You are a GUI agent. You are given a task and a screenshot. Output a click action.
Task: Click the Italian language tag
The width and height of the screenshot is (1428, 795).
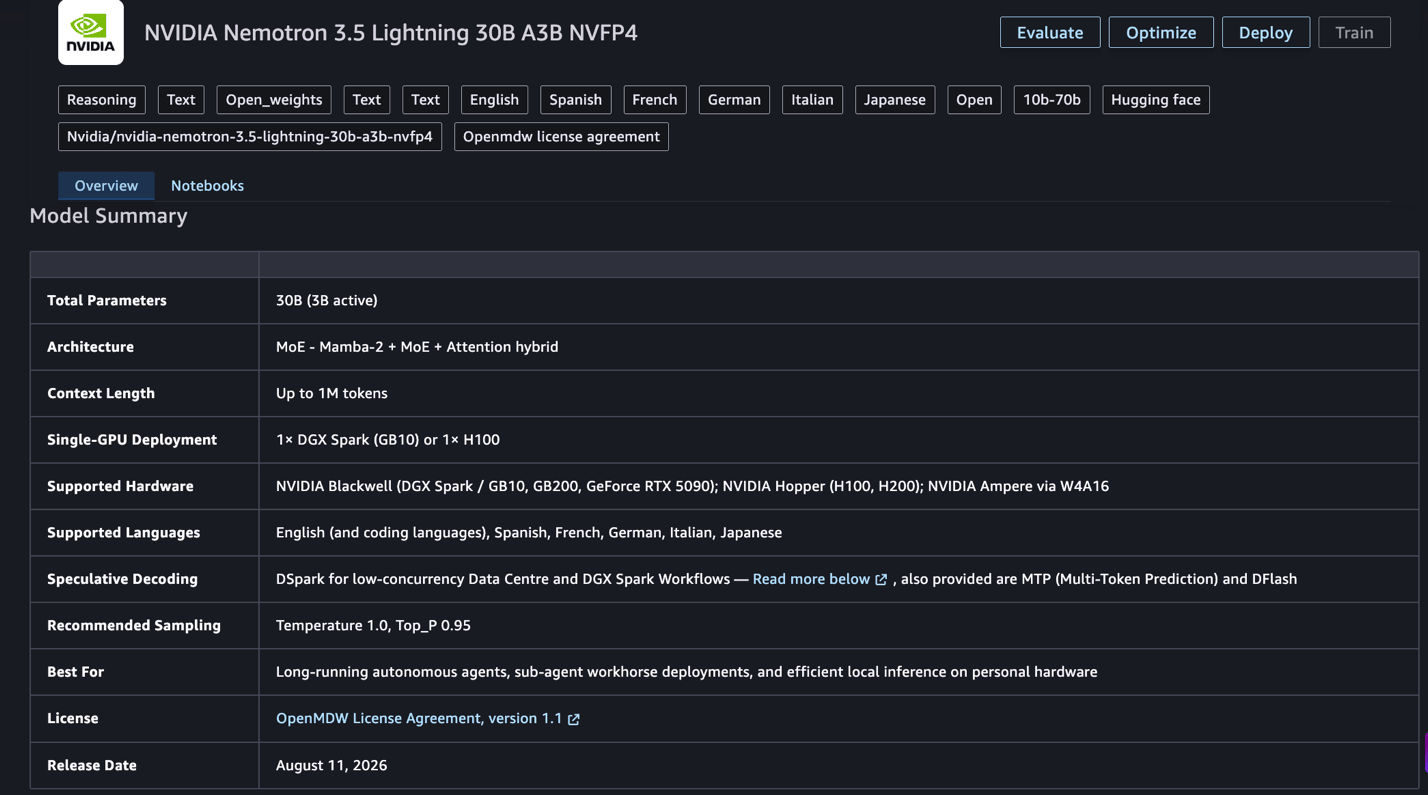pos(812,100)
